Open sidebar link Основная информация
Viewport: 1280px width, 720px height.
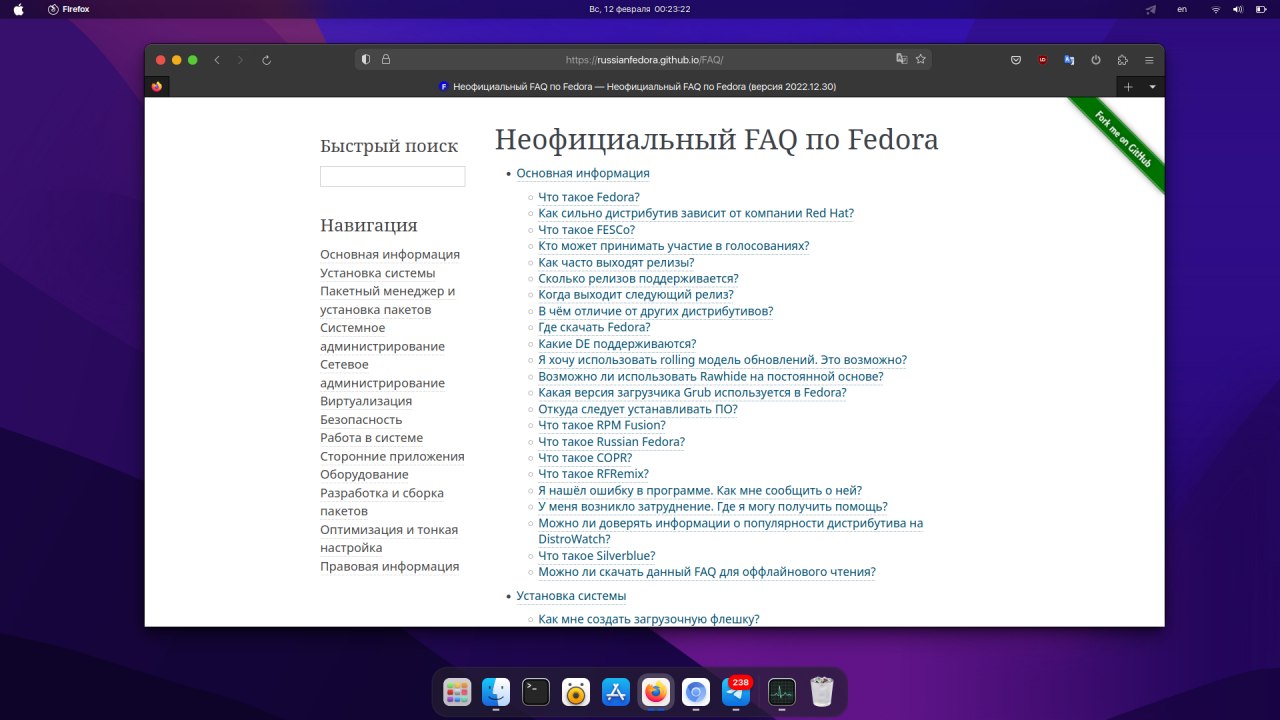click(x=390, y=254)
